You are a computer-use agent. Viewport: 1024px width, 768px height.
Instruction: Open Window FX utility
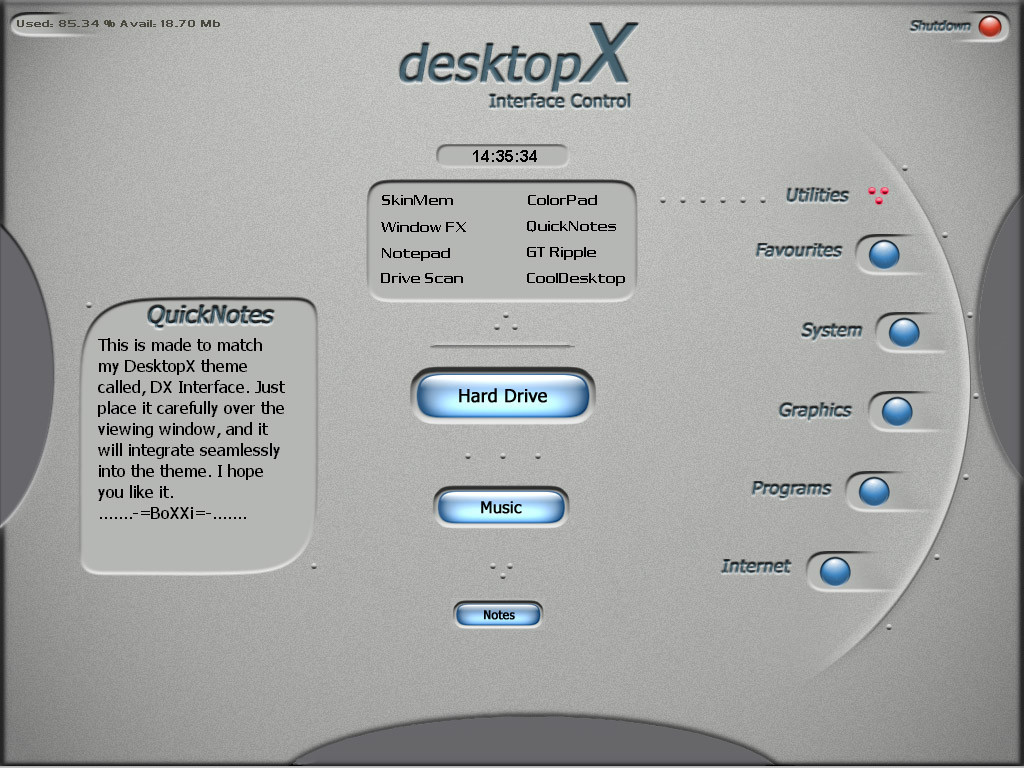(x=423, y=227)
